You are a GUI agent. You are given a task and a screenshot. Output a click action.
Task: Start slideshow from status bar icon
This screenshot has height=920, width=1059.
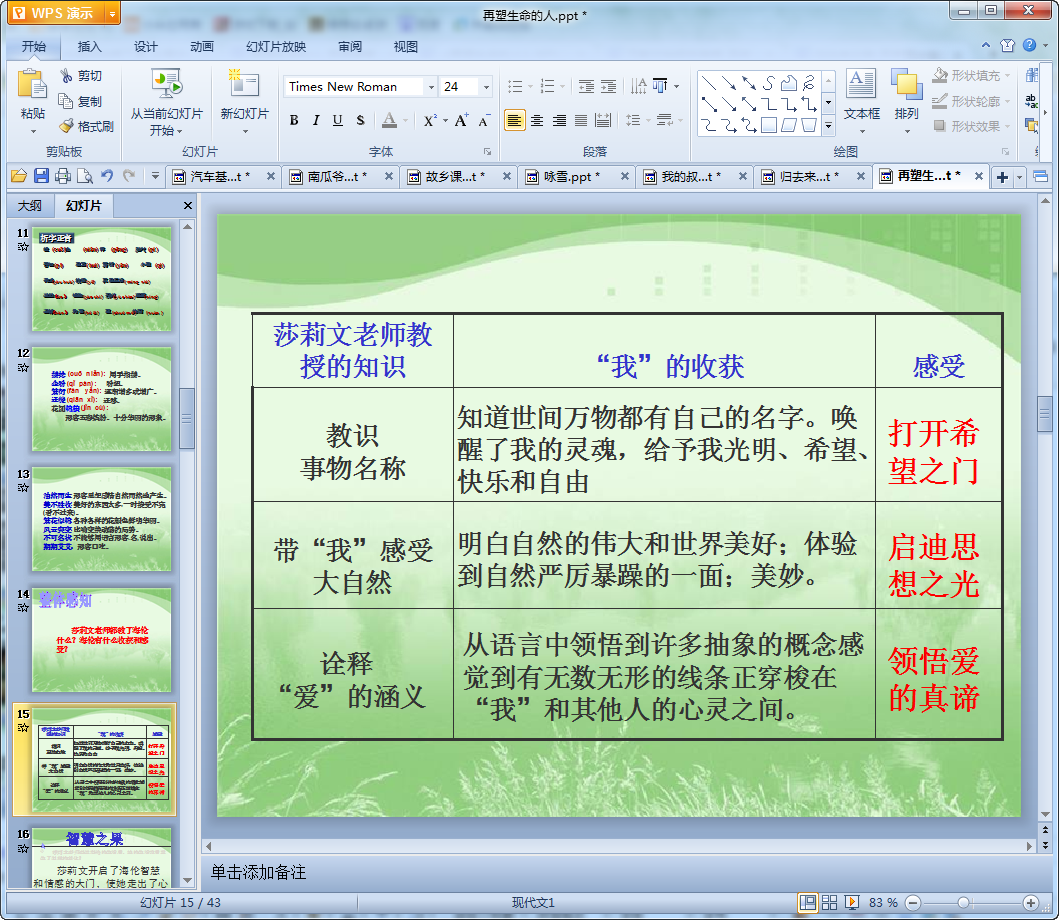point(852,902)
